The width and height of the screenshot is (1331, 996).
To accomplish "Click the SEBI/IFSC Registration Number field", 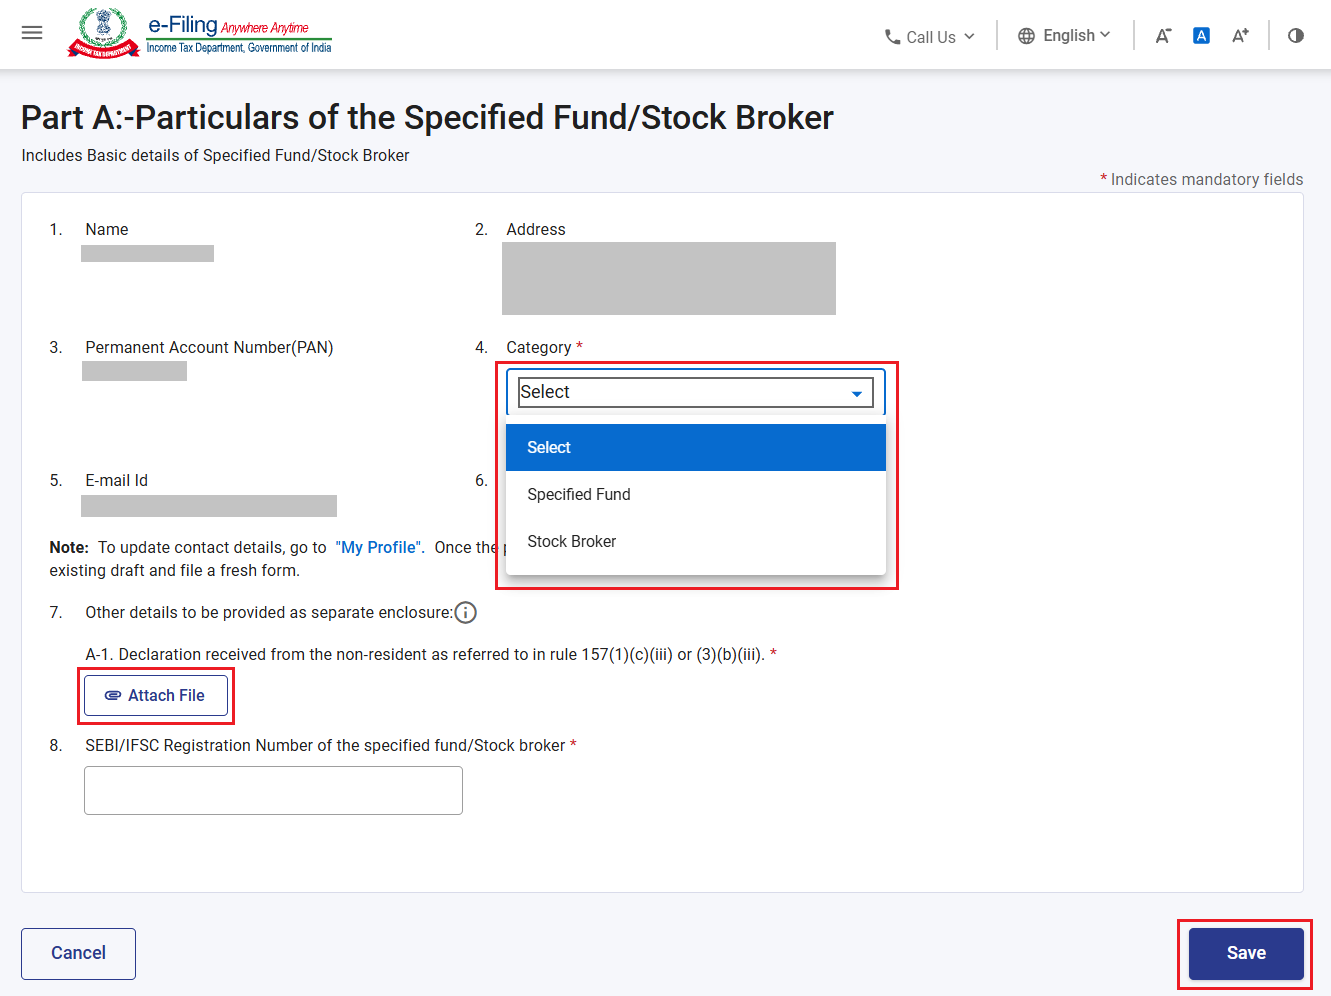I will pos(273,790).
